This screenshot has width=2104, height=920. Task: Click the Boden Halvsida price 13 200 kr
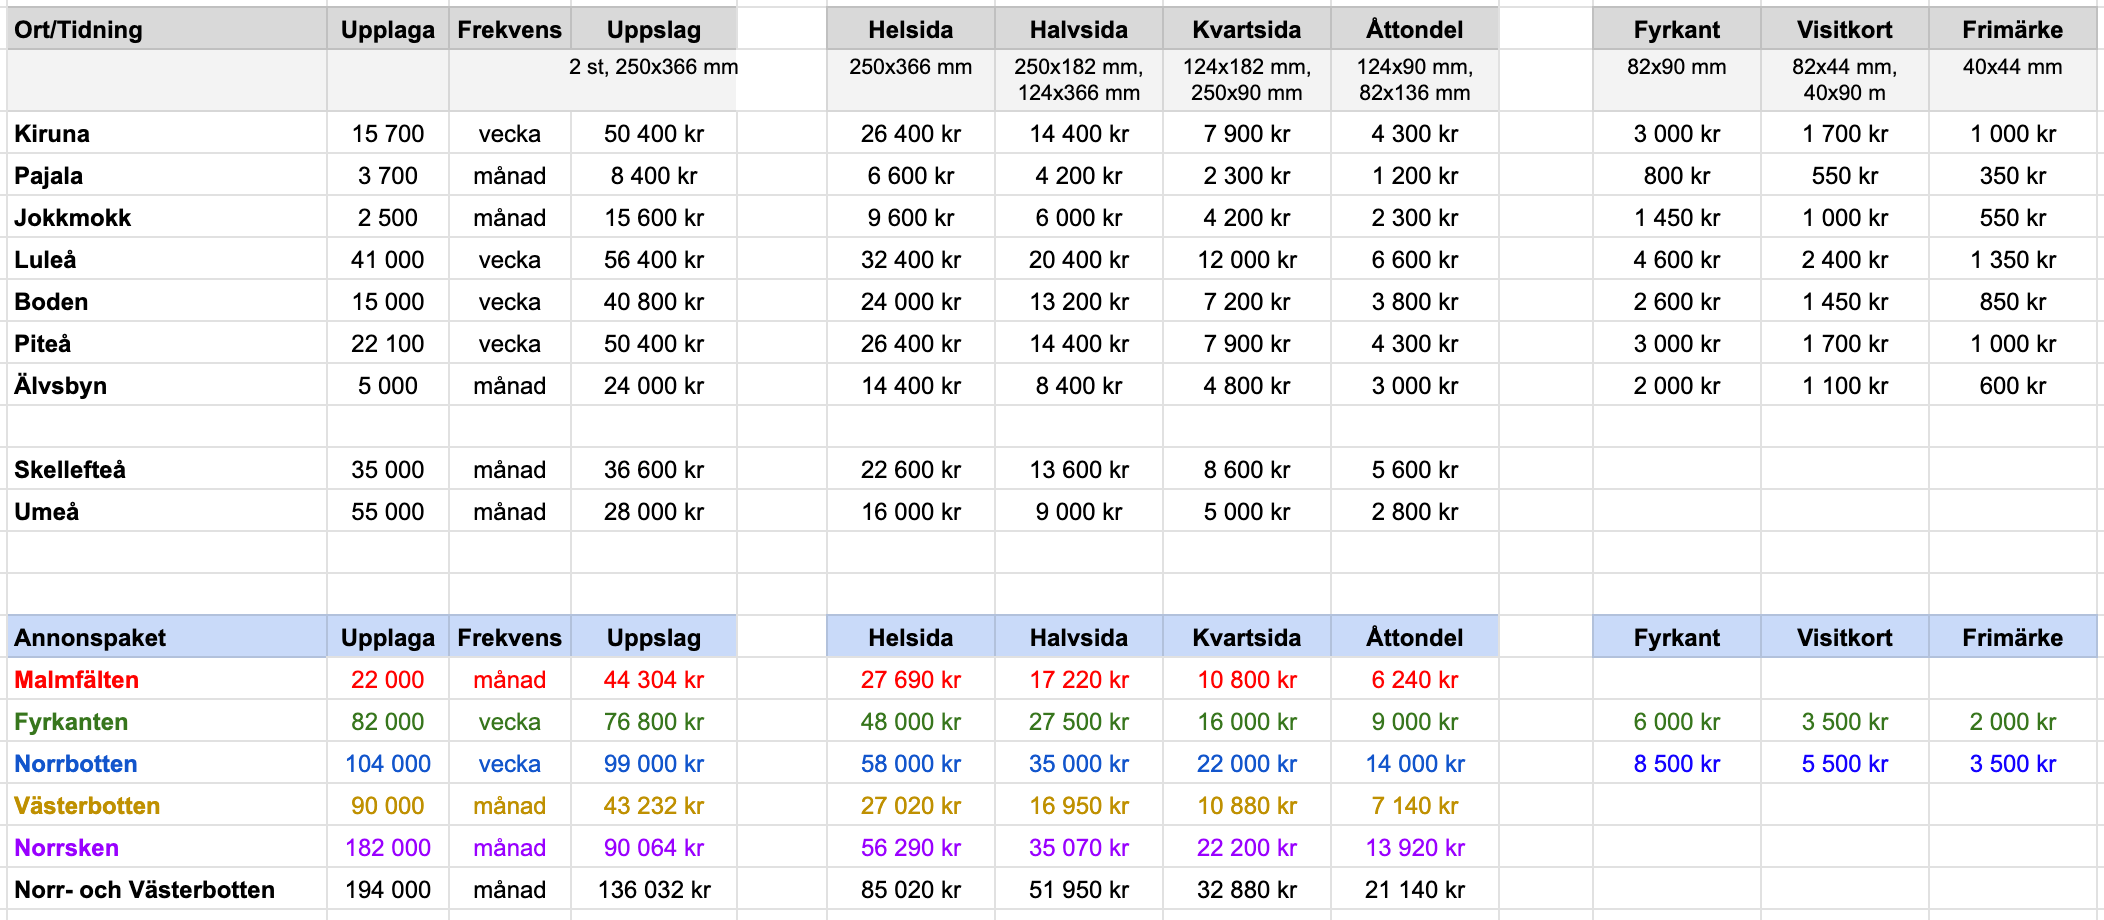coord(1078,302)
